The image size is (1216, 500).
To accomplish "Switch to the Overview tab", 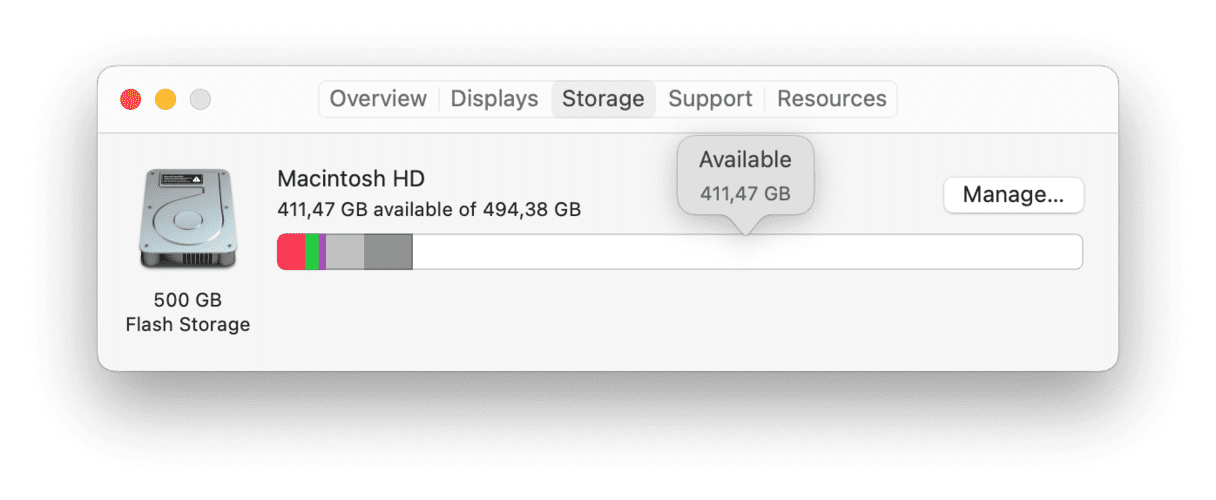I will (378, 99).
